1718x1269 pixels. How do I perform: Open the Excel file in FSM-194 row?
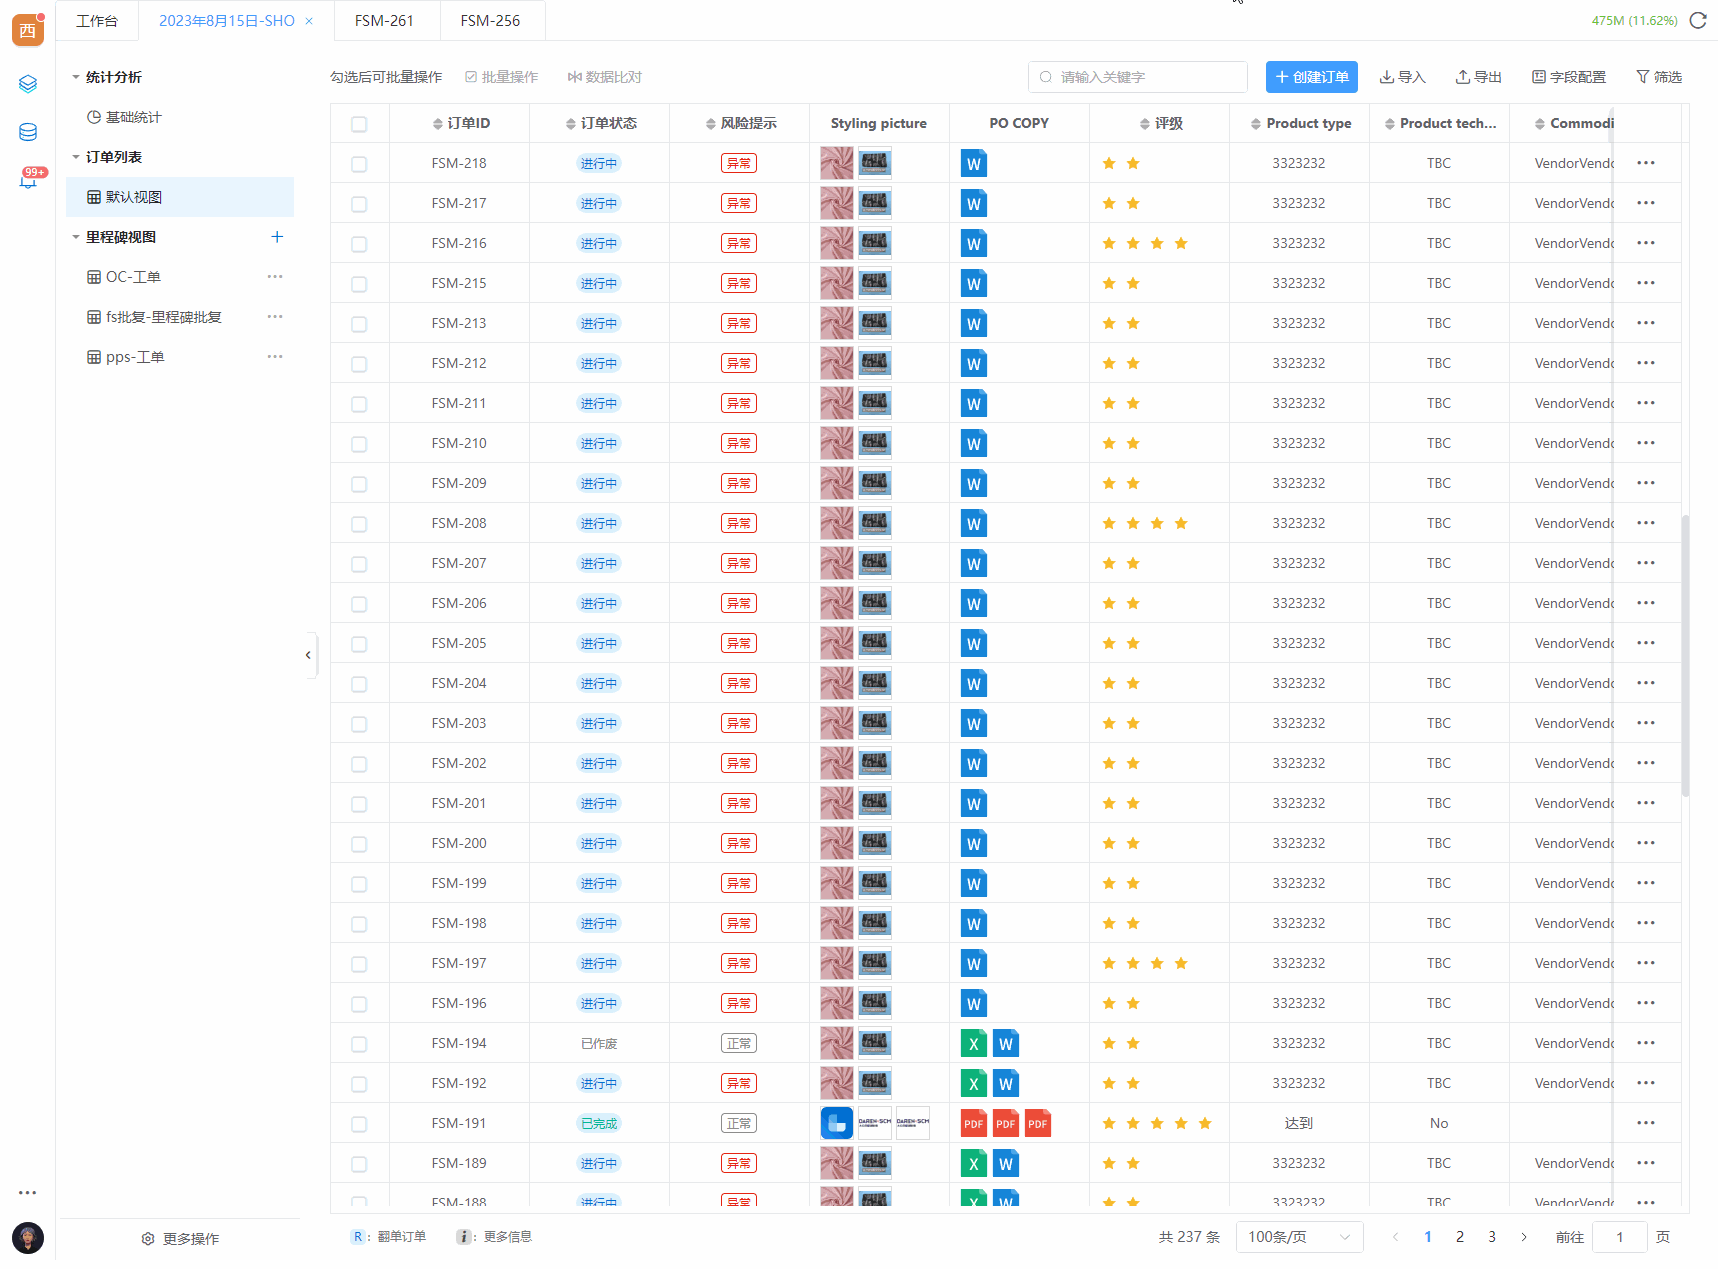click(973, 1043)
